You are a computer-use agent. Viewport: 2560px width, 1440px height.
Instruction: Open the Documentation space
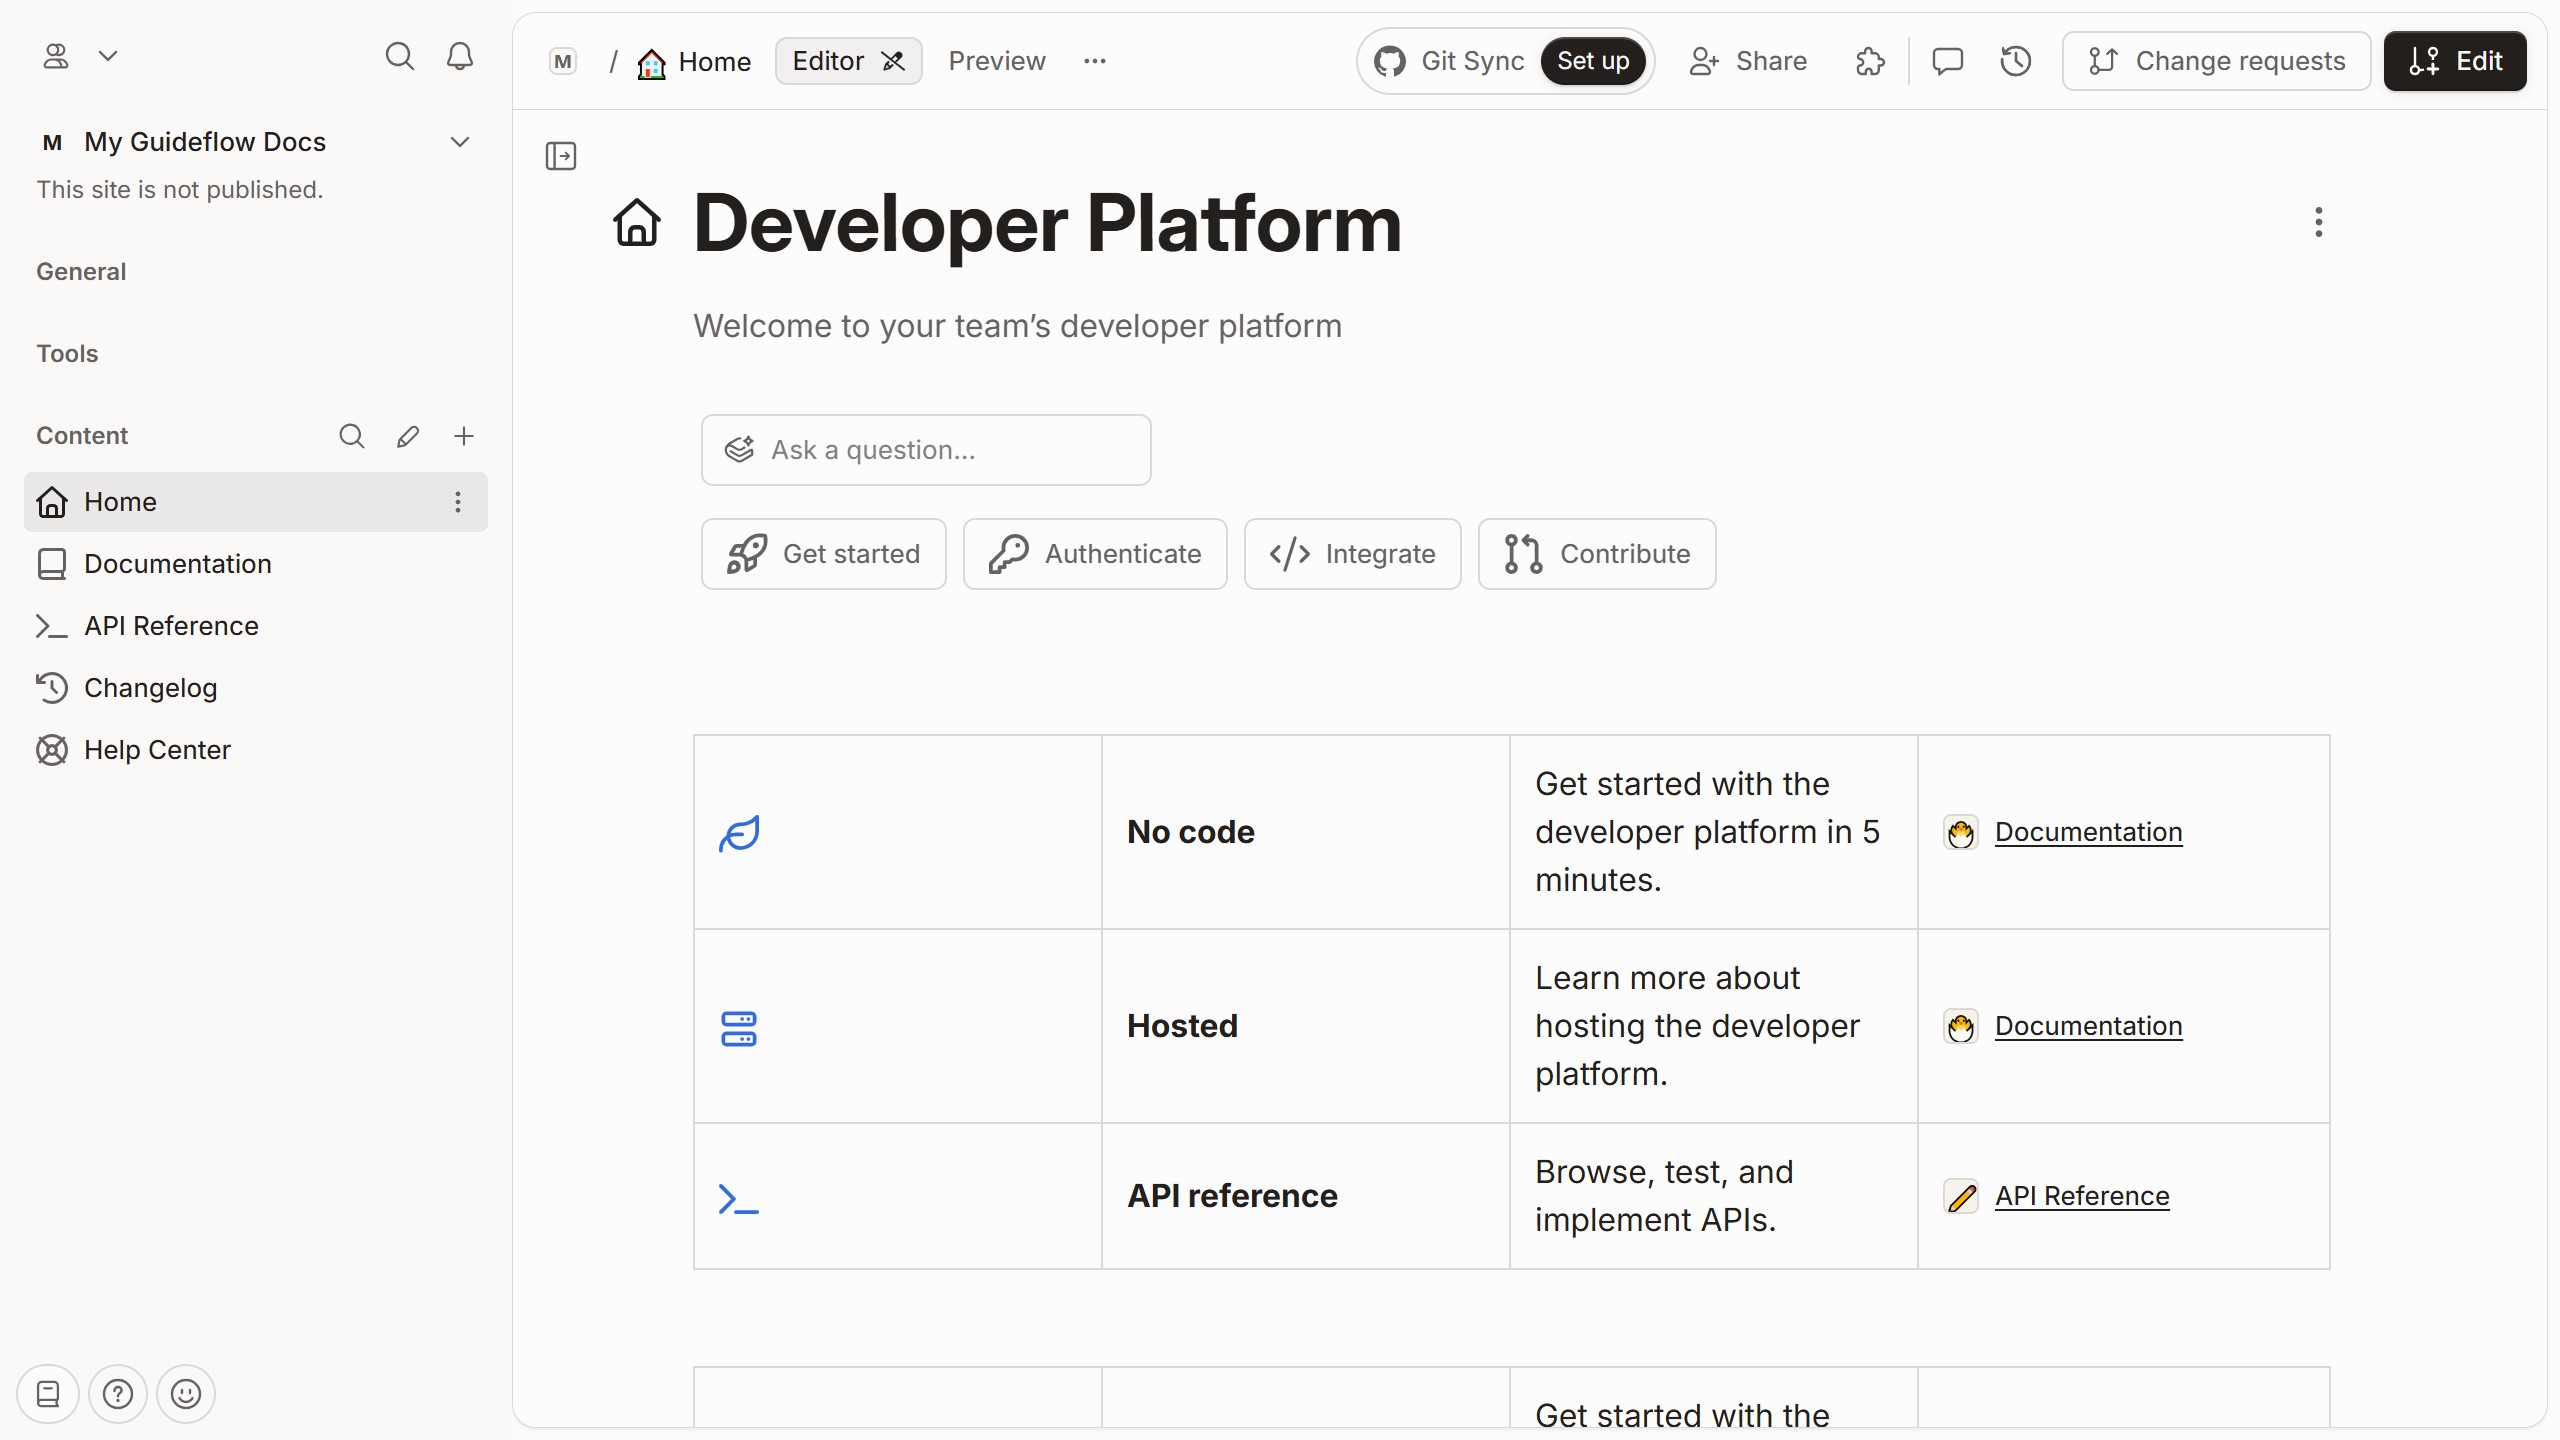pos(256,564)
